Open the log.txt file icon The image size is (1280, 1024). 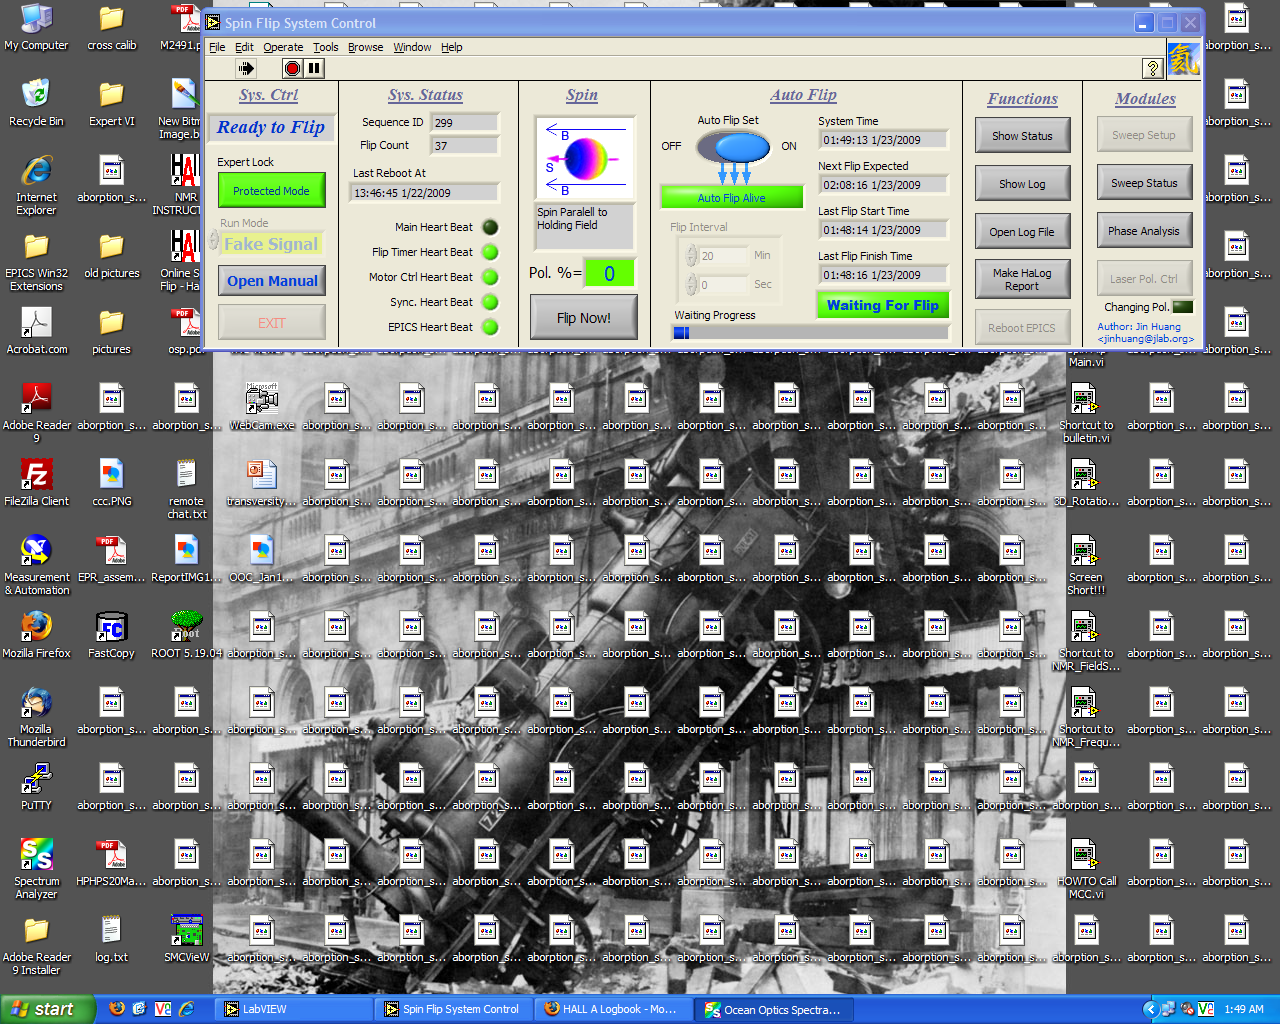tap(111, 939)
